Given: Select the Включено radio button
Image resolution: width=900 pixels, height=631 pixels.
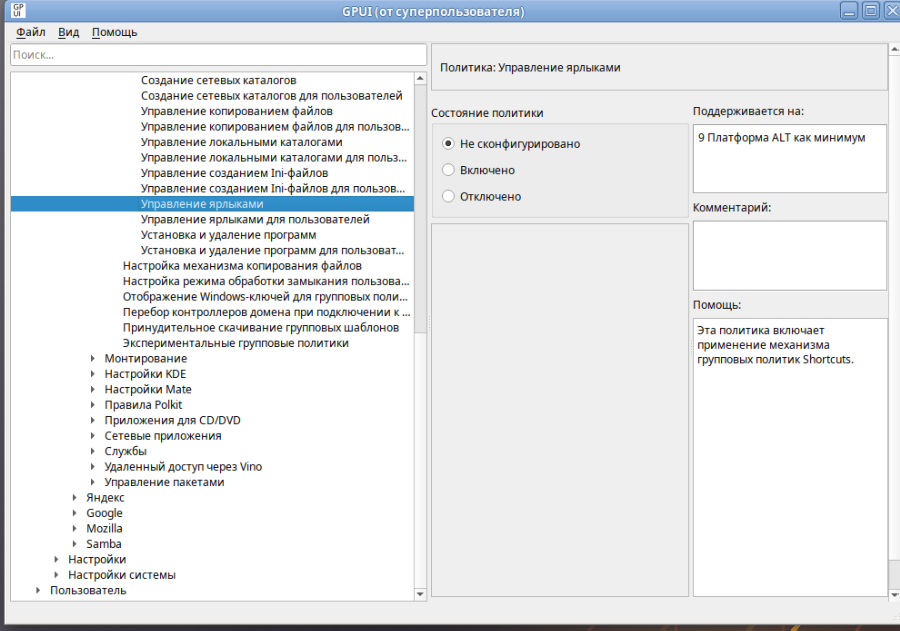Looking at the screenshot, I should pyautogui.click(x=448, y=170).
